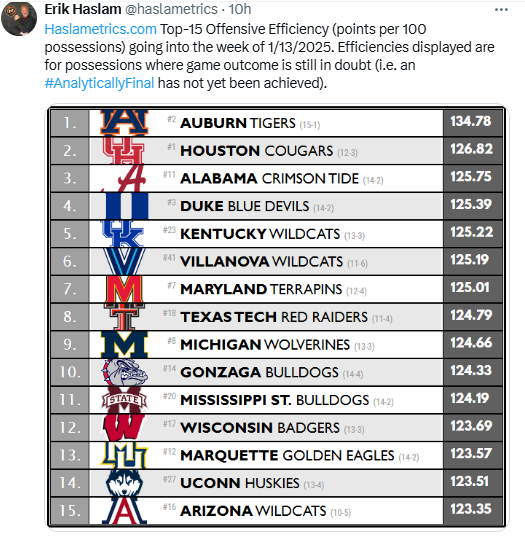This screenshot has width=525, height=540.
Task: Click the Villanova V logo
Action: (124, 261)
